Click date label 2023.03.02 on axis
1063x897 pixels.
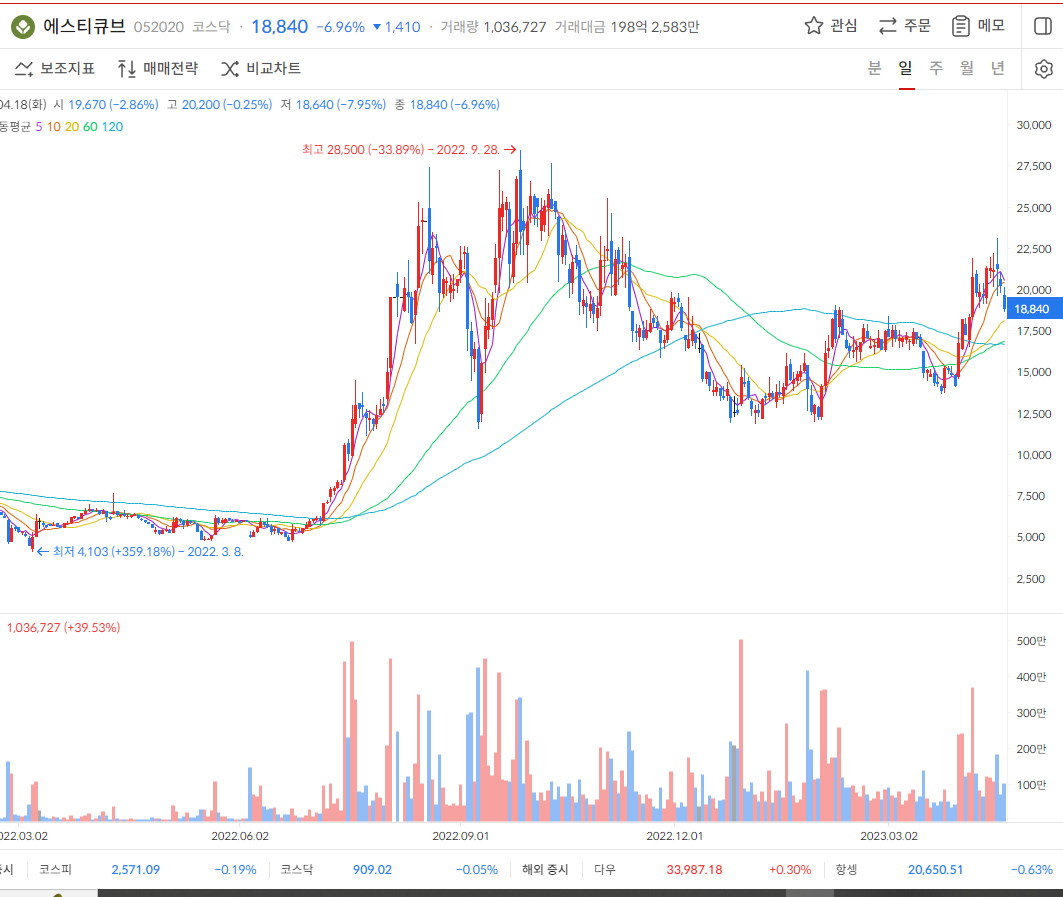tap(889, 836)
